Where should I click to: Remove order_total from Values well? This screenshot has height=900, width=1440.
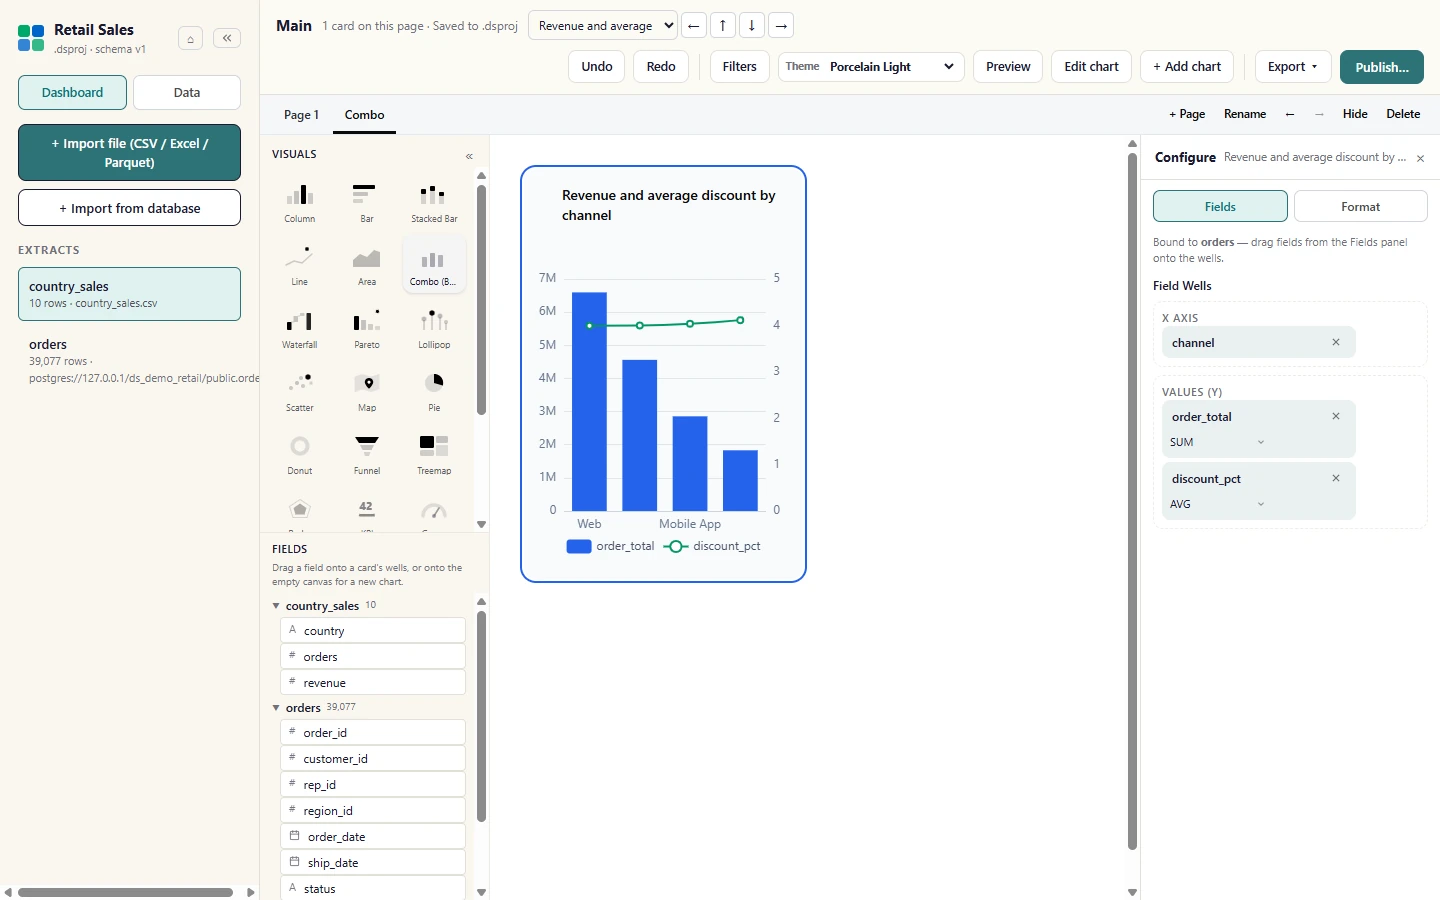[1336, 416]
